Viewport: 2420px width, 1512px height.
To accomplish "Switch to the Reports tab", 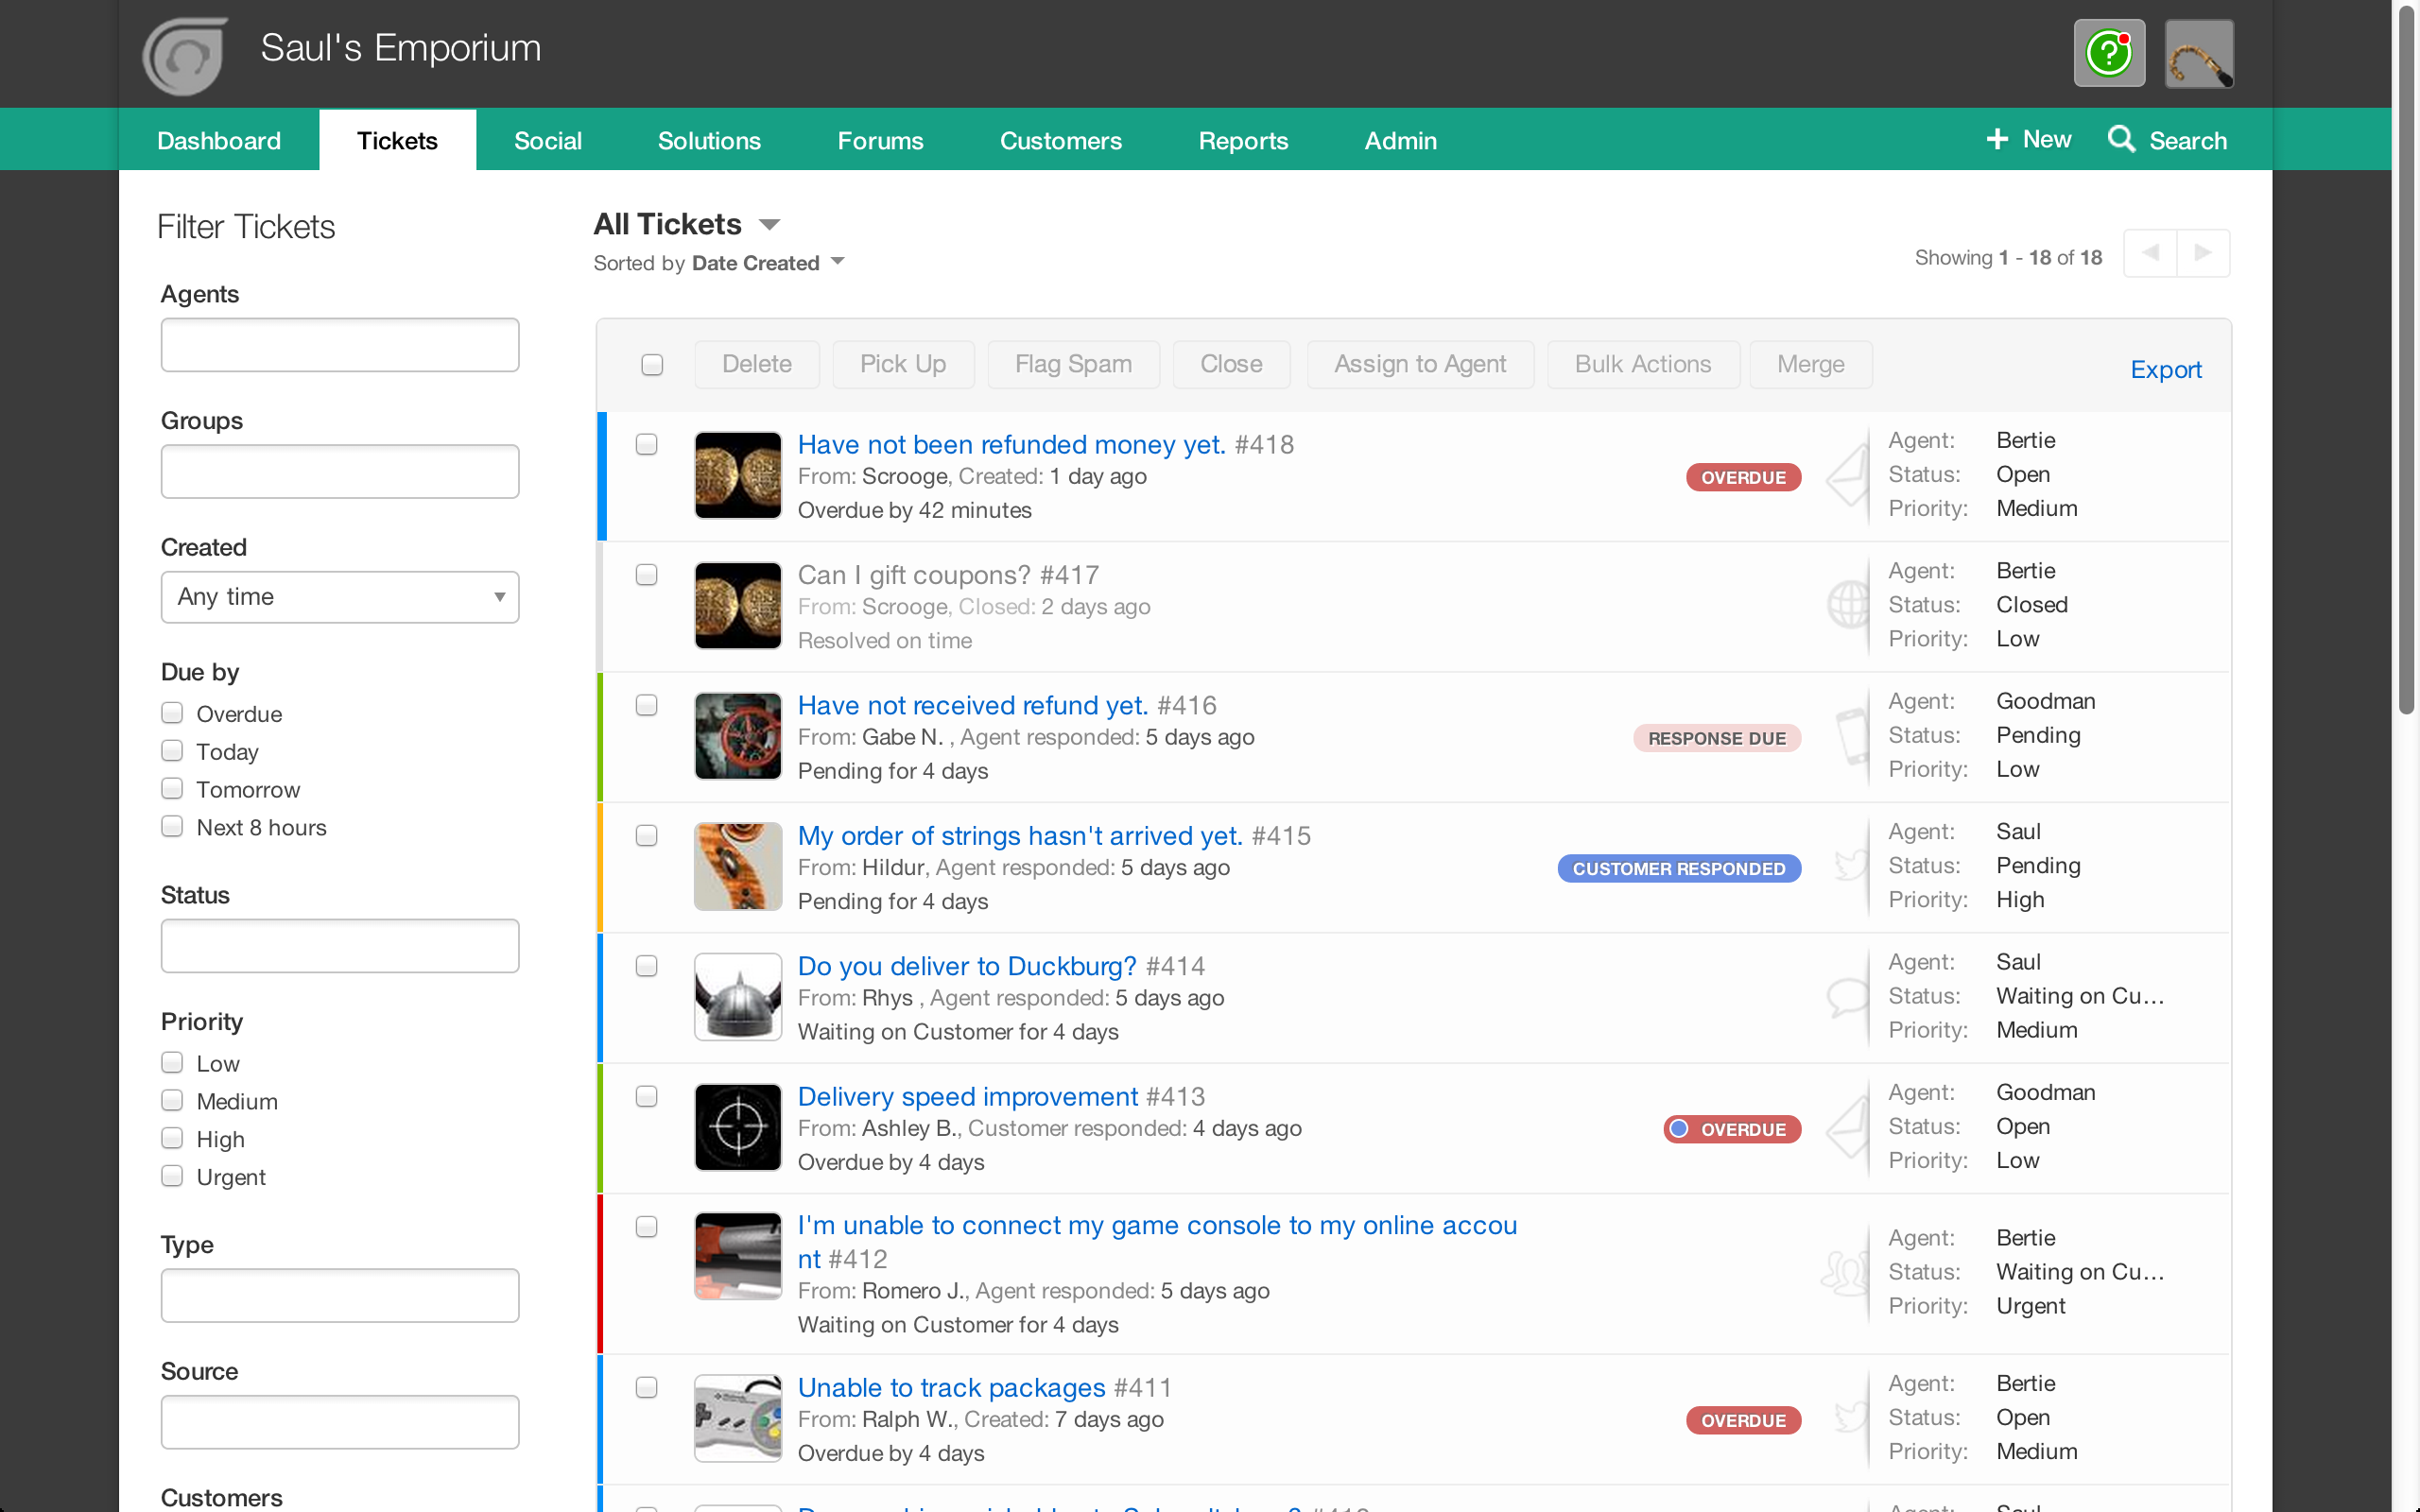I will tap(1243, 140).
